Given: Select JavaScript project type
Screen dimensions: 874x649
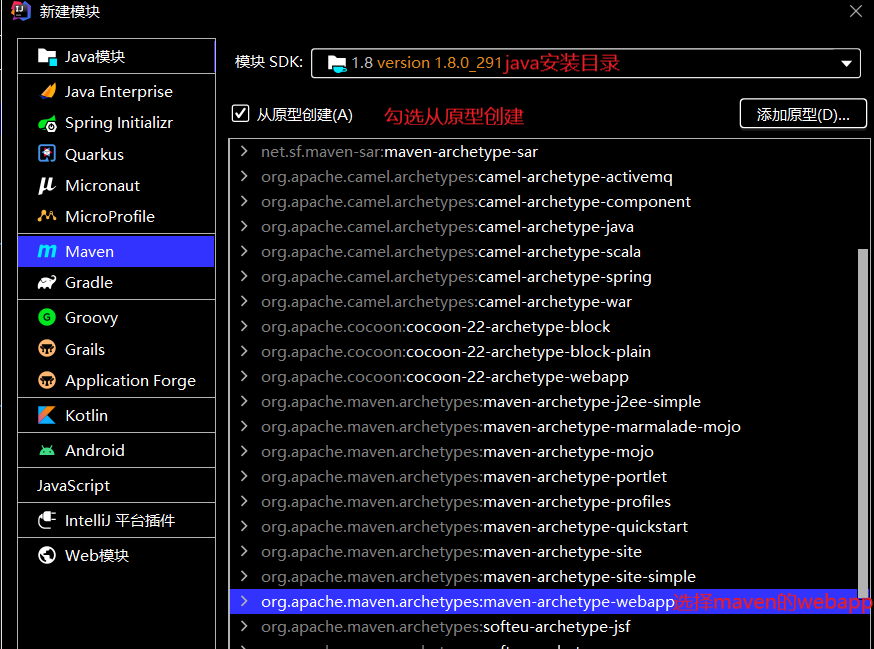Looking at the screenshot, I should coord(116,486).
